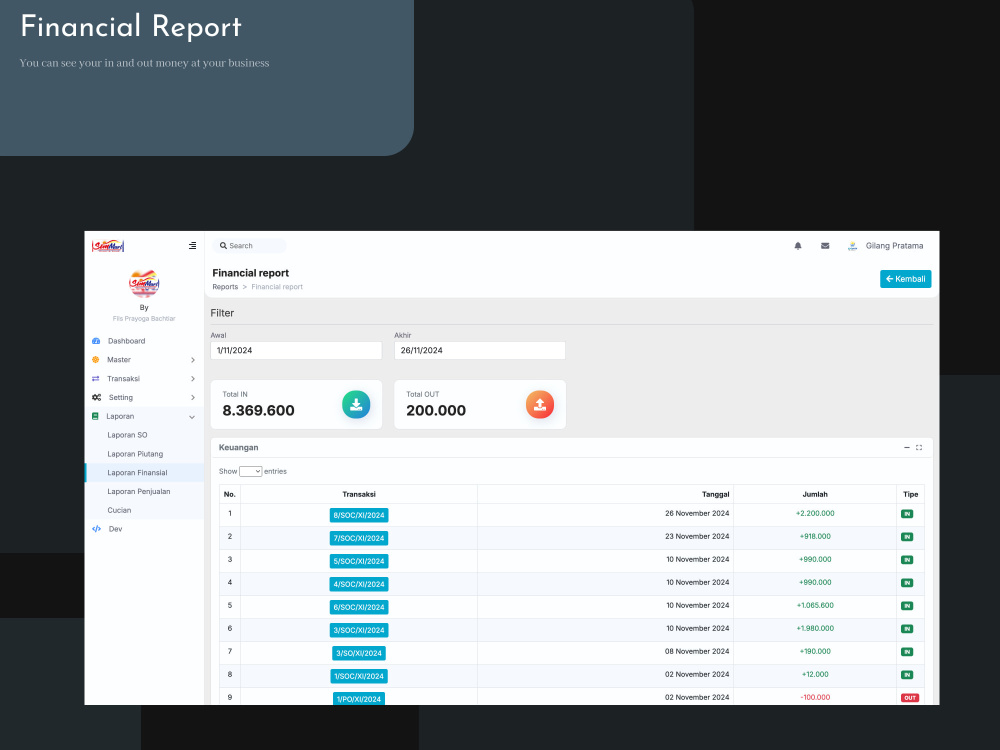The width and height of the screenshot is (1000, 750).
Task: Open transaction 7/SOC/XI/2024
Action: pos(359,538)
